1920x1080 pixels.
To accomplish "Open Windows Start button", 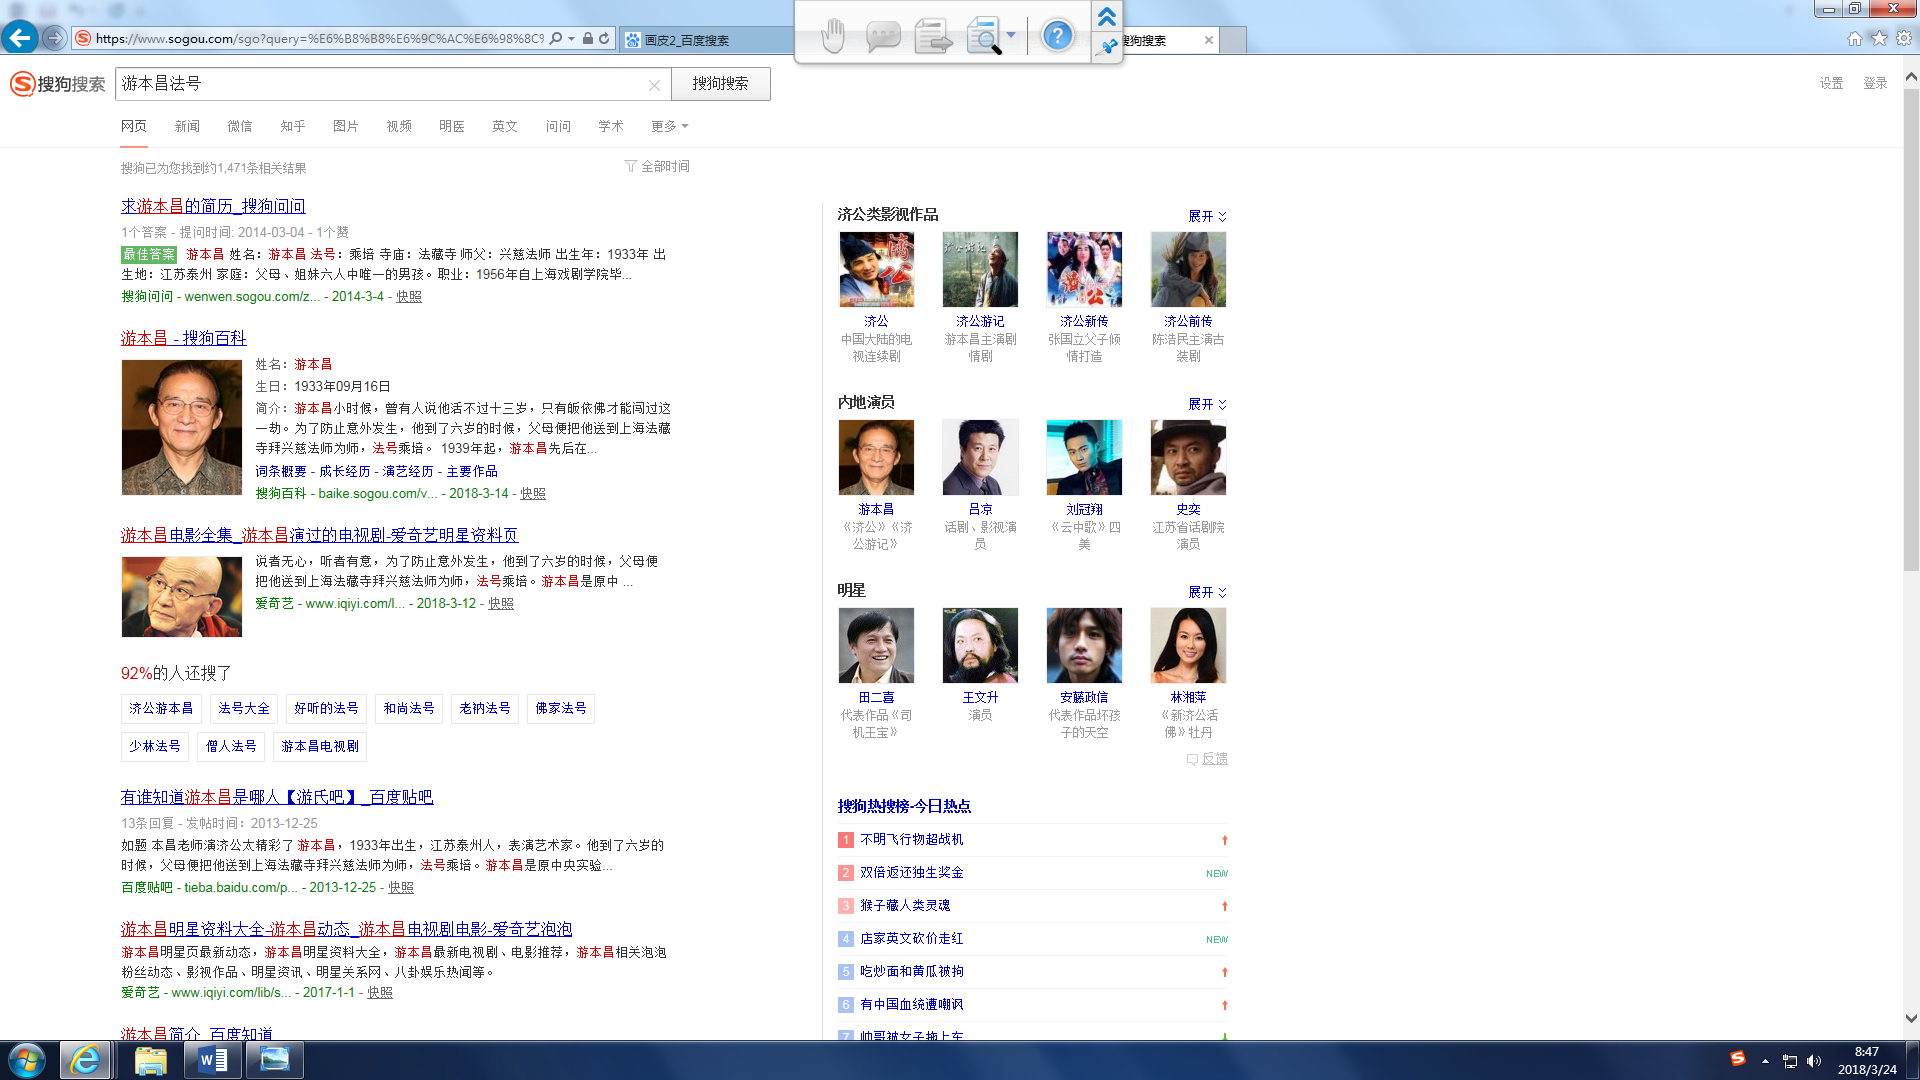I will [x=27, y=1060].
